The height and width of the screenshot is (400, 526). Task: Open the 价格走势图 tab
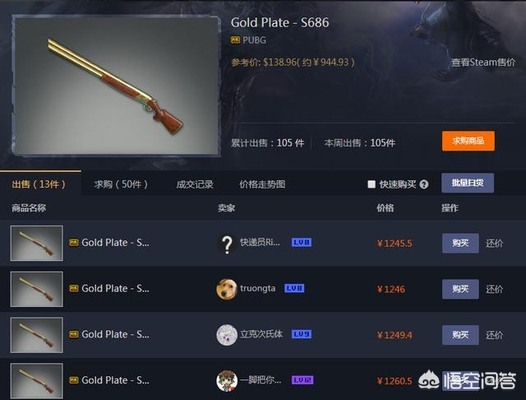[262, 184]
